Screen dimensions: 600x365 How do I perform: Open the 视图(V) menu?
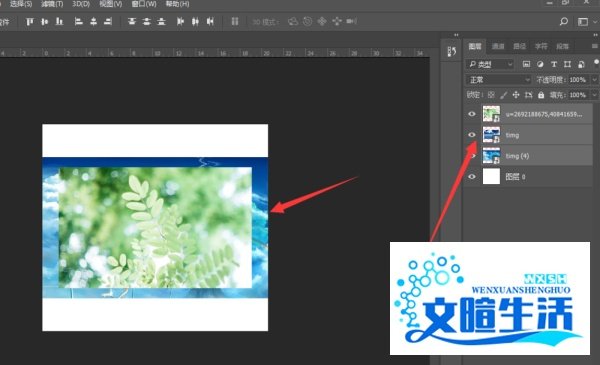tap(111, 4)
